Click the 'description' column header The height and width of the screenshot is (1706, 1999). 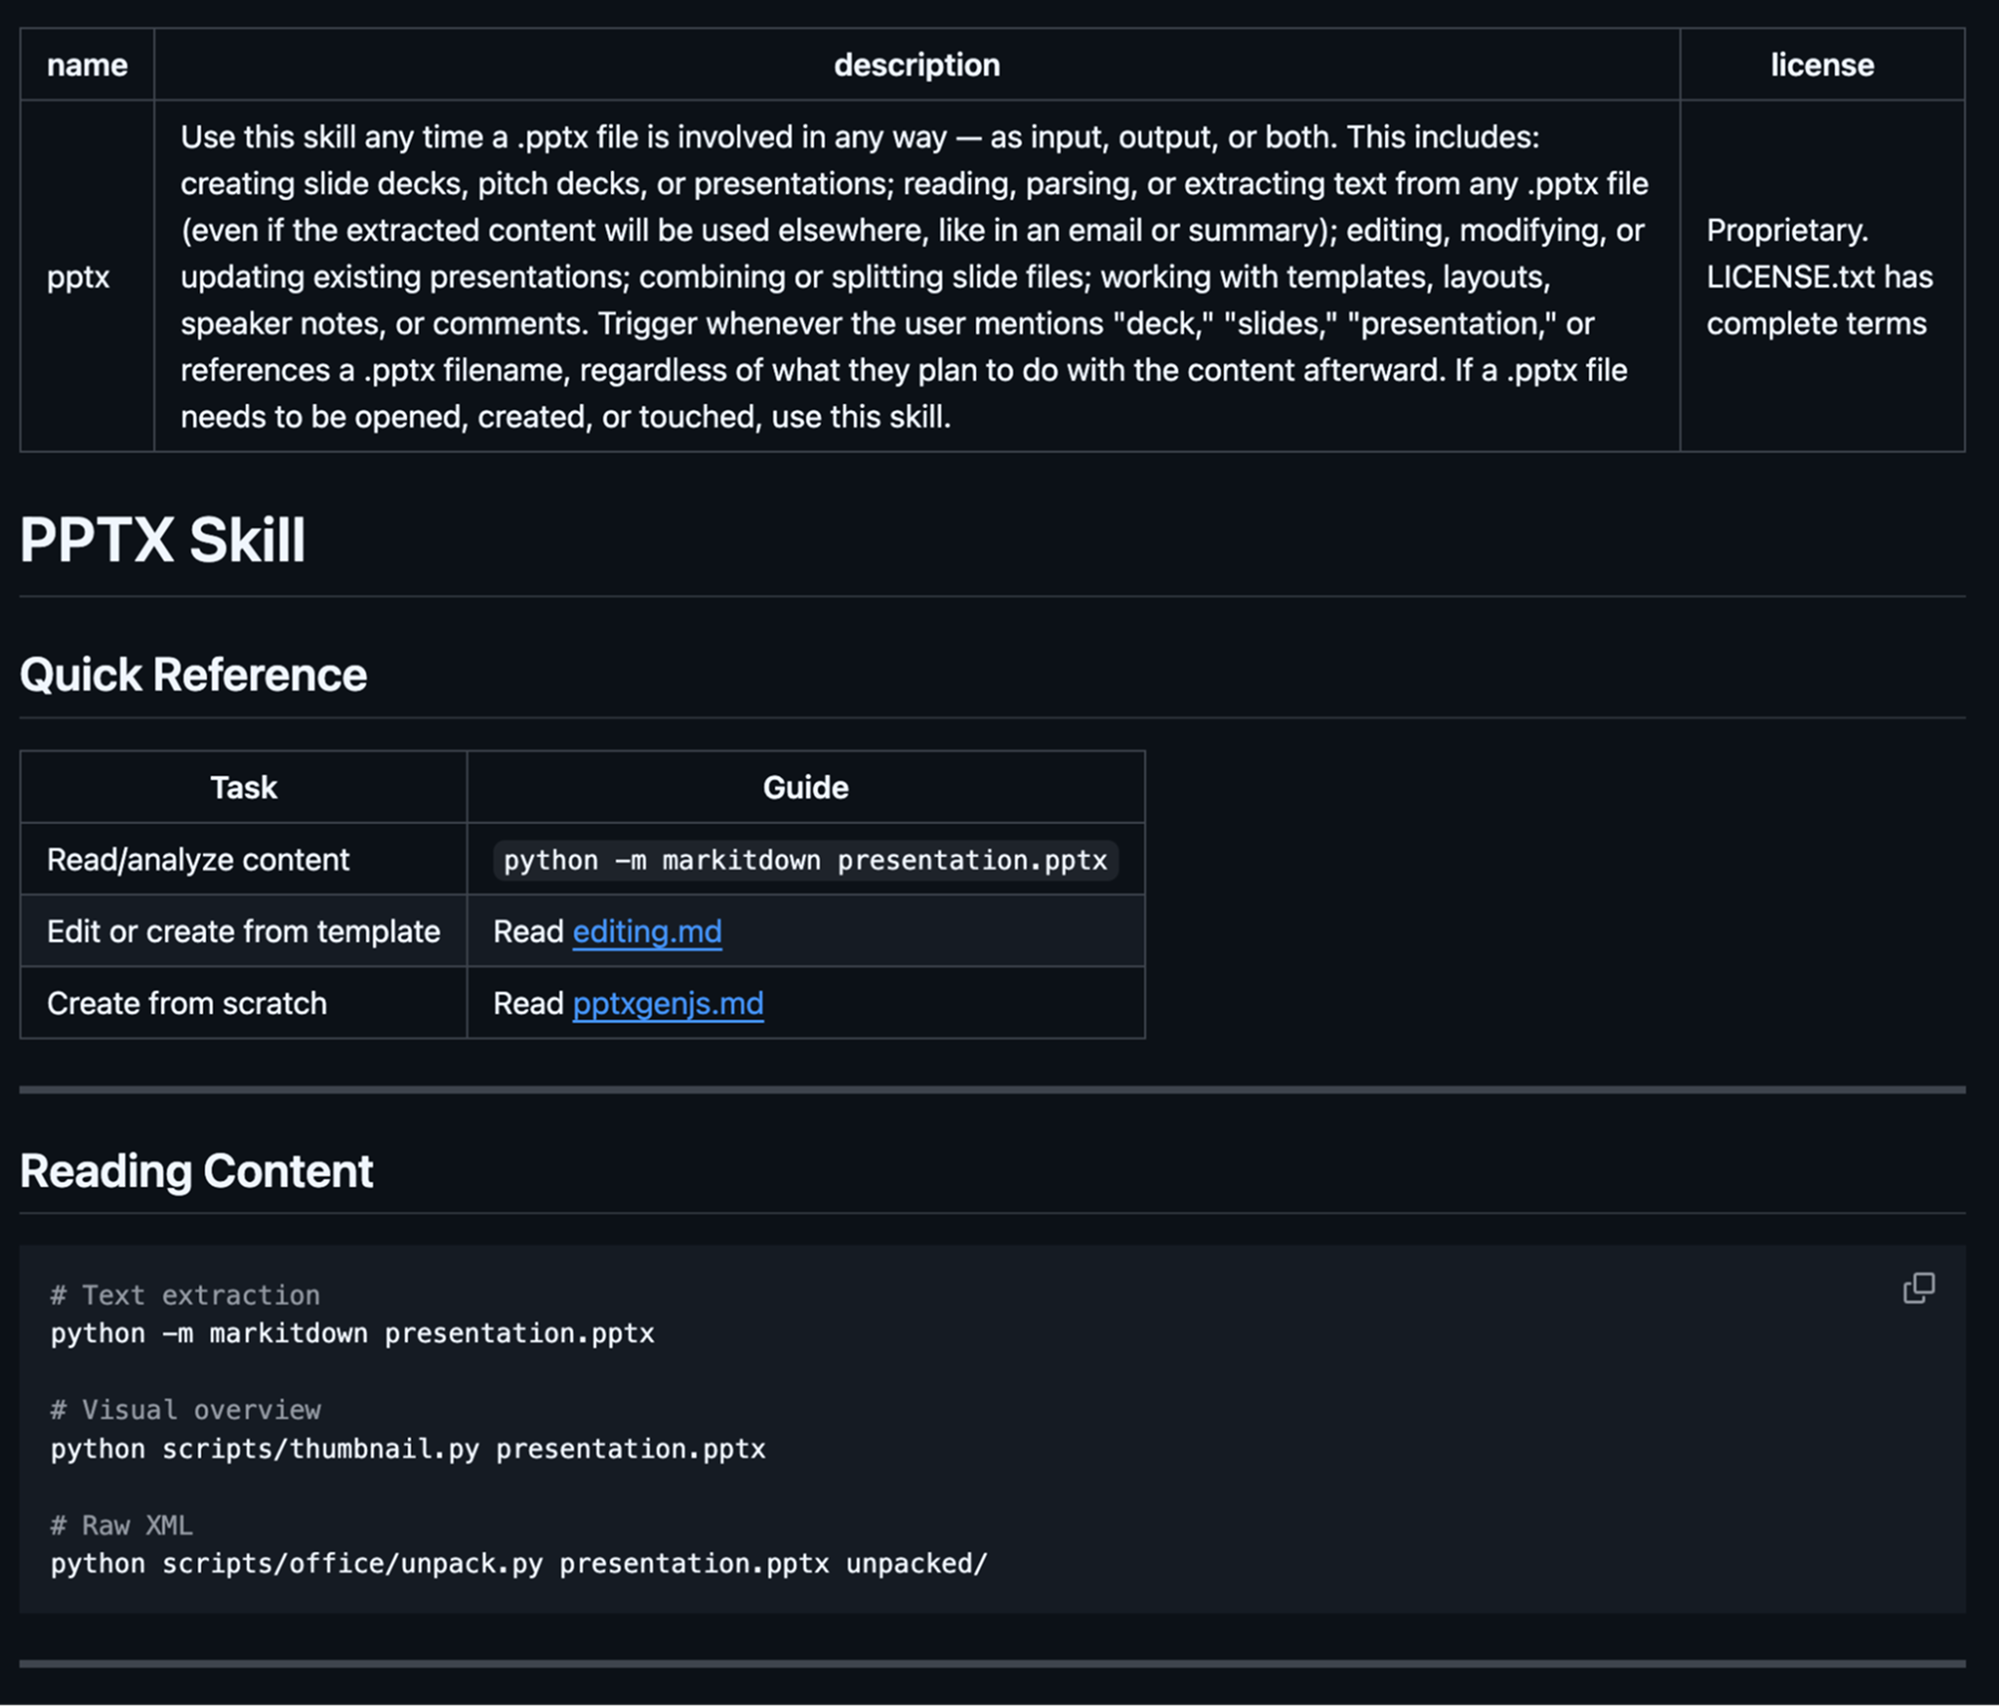click(916, 65)
